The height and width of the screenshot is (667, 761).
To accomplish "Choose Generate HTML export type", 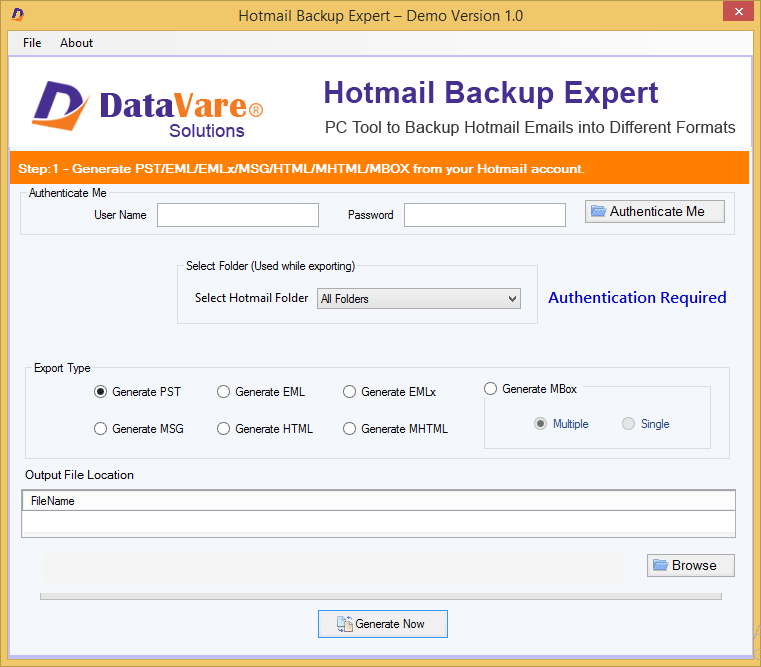I will pos(223,429).
